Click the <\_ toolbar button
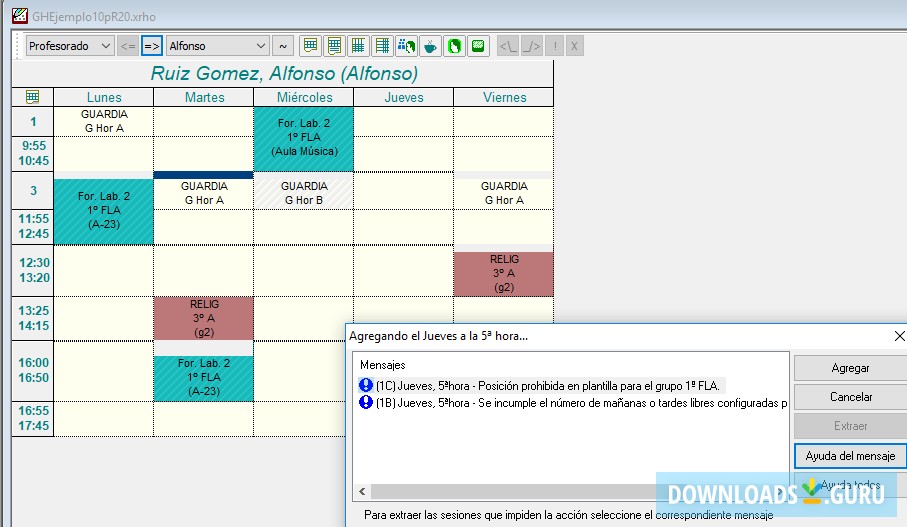 tap(507, 46)
